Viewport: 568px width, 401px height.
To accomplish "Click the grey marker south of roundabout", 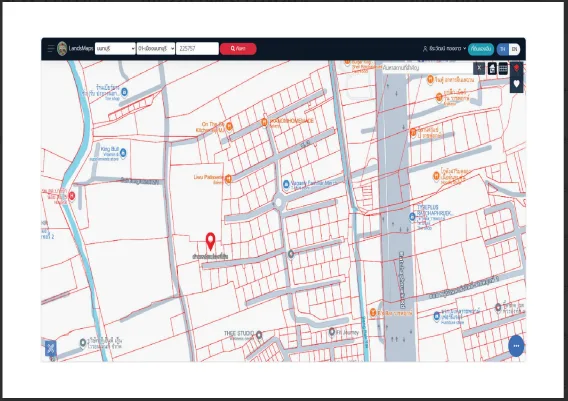I will click(x=291, y=254).
